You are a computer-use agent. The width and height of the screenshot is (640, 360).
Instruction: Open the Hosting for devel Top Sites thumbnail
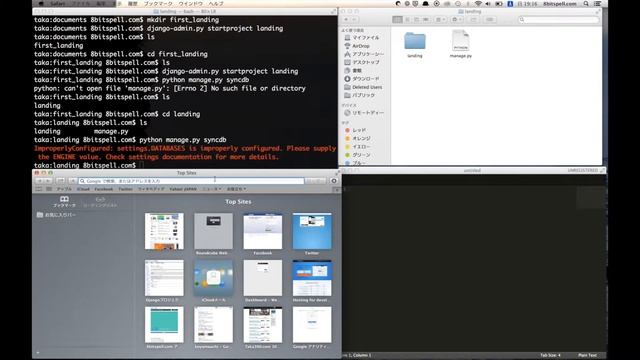tap(312, 278)
